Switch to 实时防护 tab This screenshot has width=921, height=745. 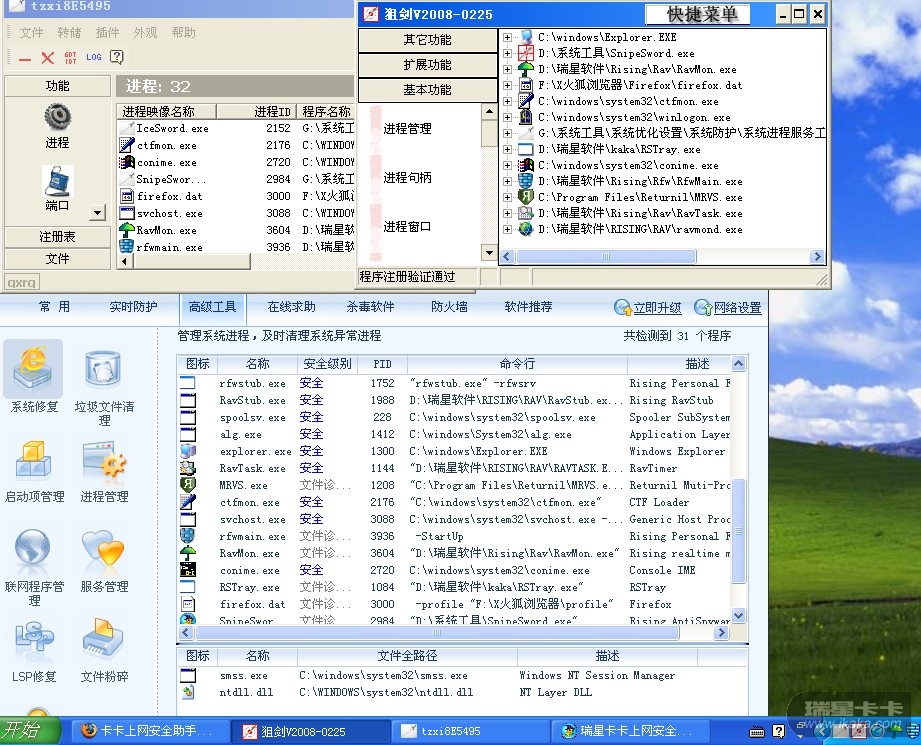click(x=133, y=307)
